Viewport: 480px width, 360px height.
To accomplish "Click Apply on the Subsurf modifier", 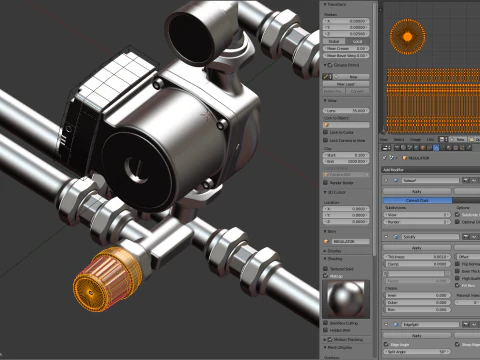I will point(417,192).
